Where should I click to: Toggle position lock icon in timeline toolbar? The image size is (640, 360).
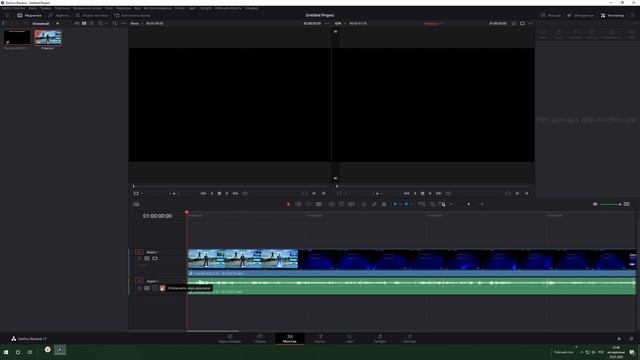click(x=384, y=204)
